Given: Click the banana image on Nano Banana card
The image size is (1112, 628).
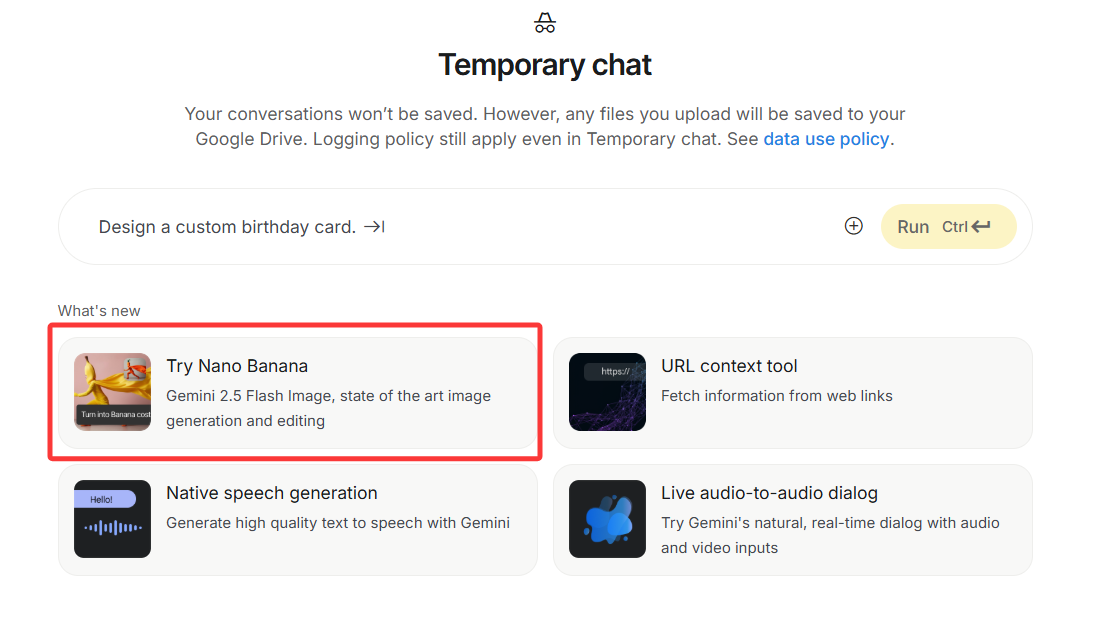Looking at the screenshot, I should click(x=112, y=392).
